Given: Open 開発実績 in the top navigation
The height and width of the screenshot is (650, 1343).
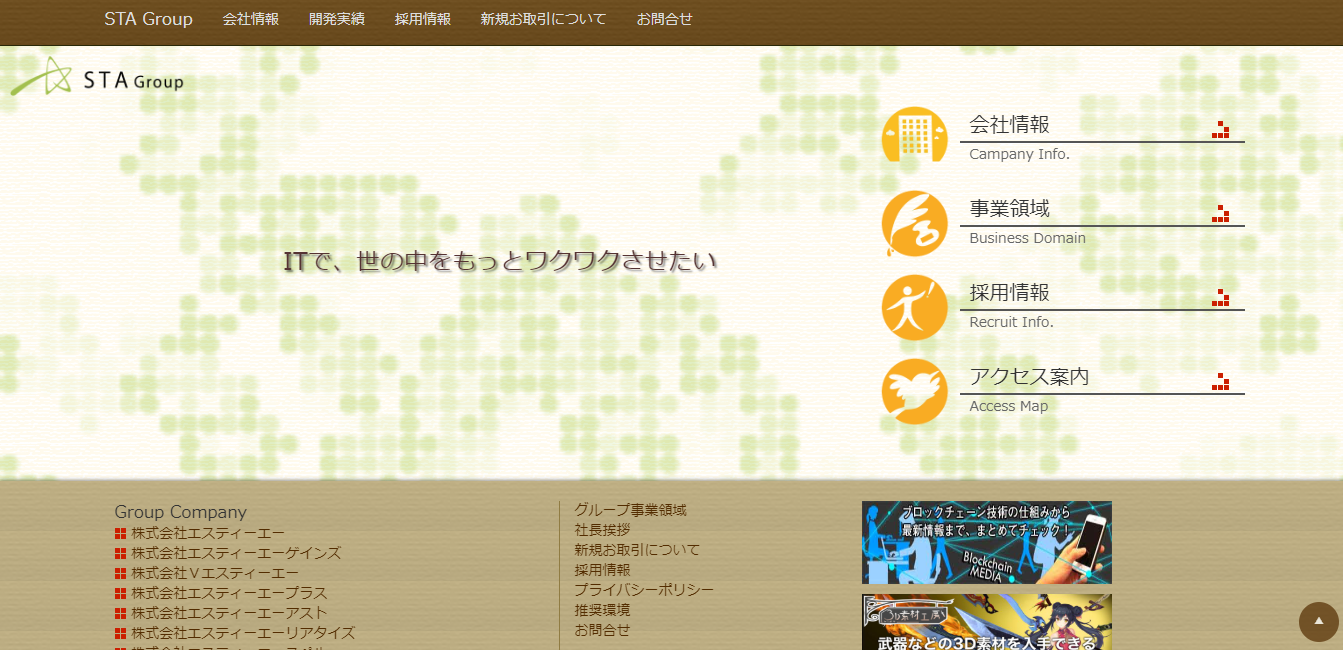Looking at the screenshot, I should 337,19.
